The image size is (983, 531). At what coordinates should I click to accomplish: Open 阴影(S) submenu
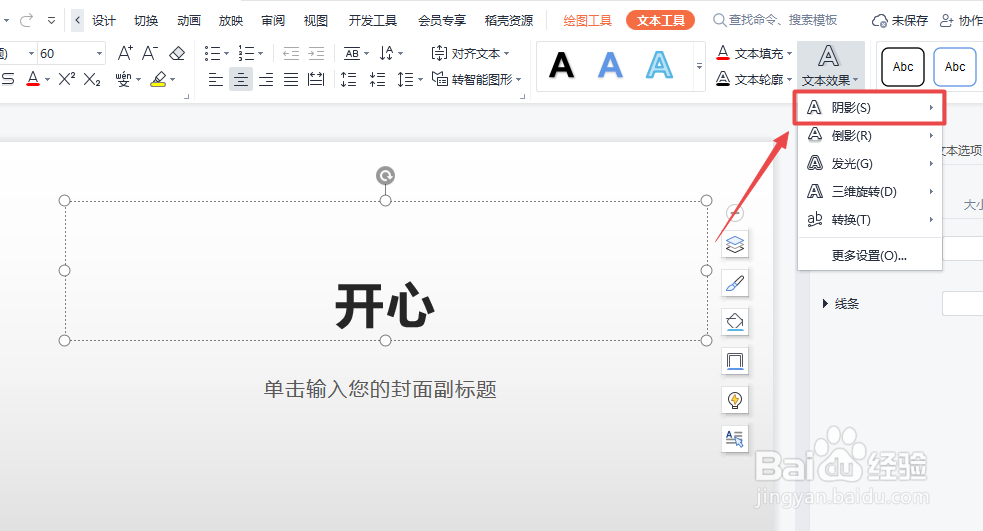(870, 108)
